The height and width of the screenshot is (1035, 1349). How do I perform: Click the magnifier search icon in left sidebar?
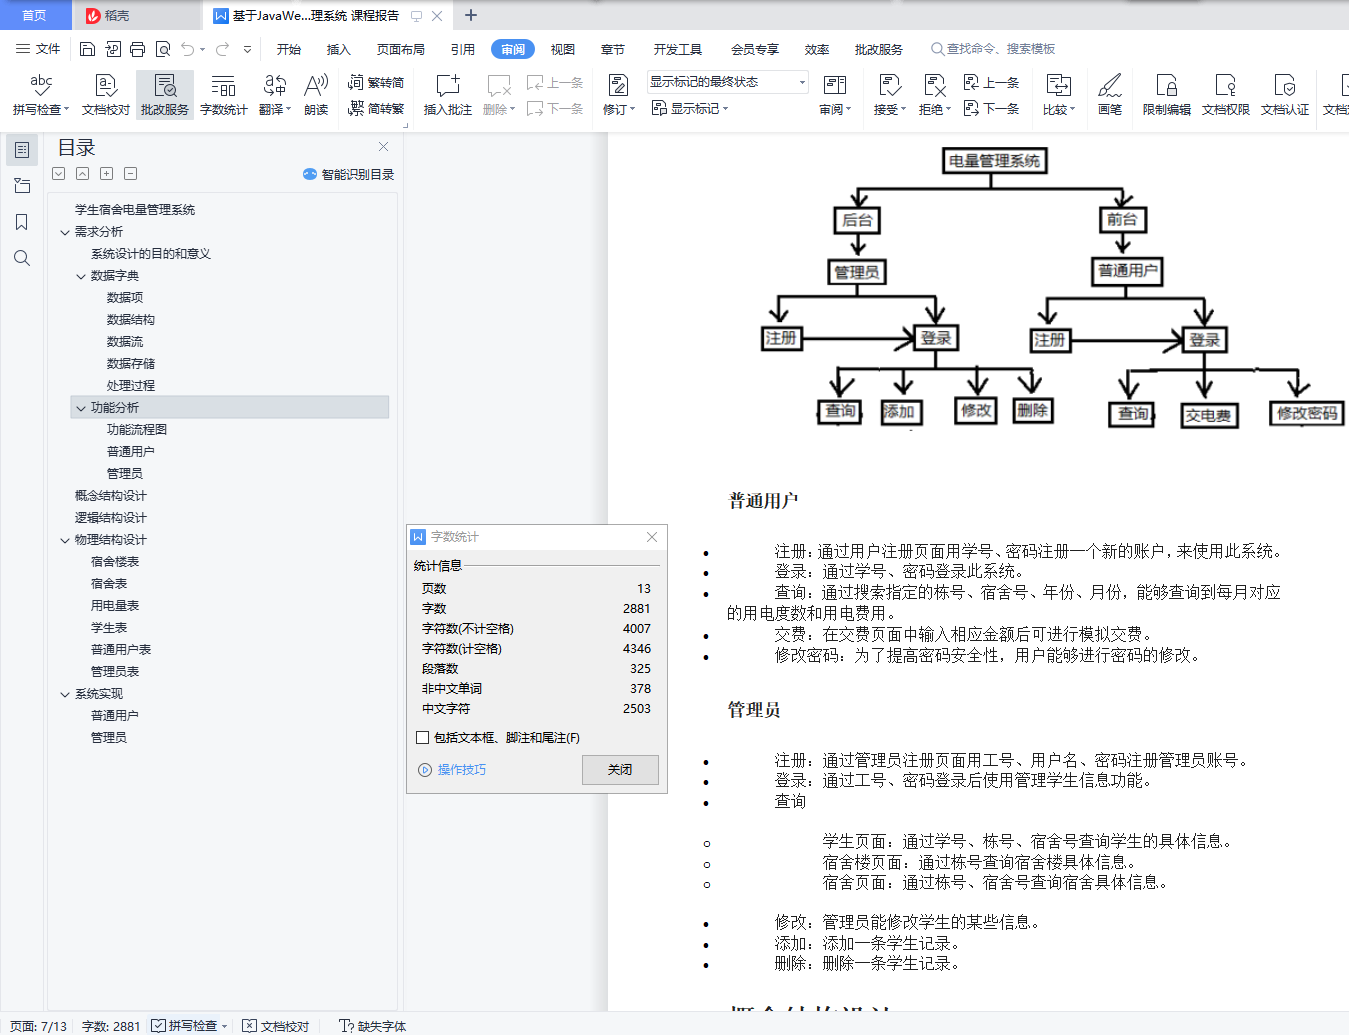click(x=22, y=258)
